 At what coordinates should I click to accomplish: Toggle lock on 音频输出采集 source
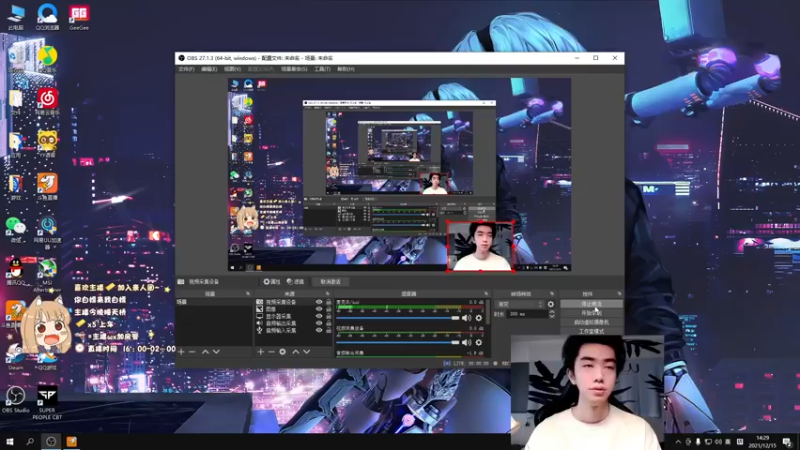[329, 323]
